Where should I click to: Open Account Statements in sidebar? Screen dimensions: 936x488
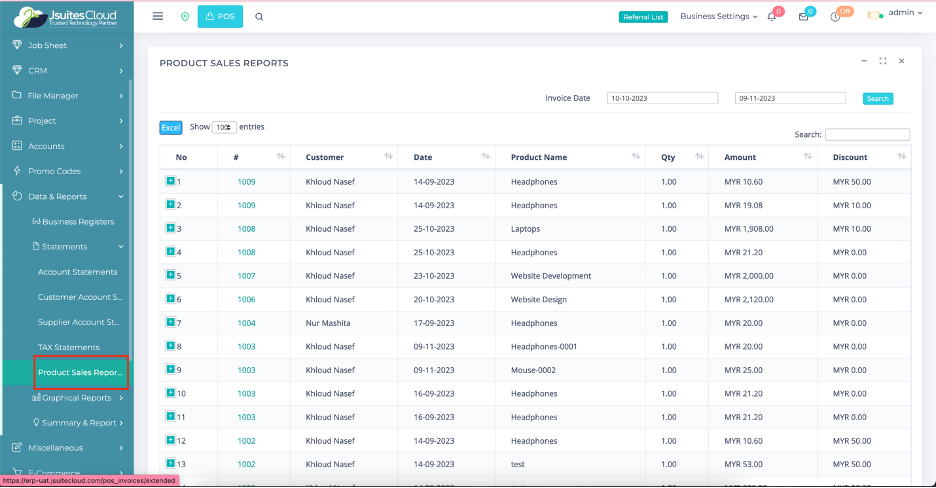(77, 272)
